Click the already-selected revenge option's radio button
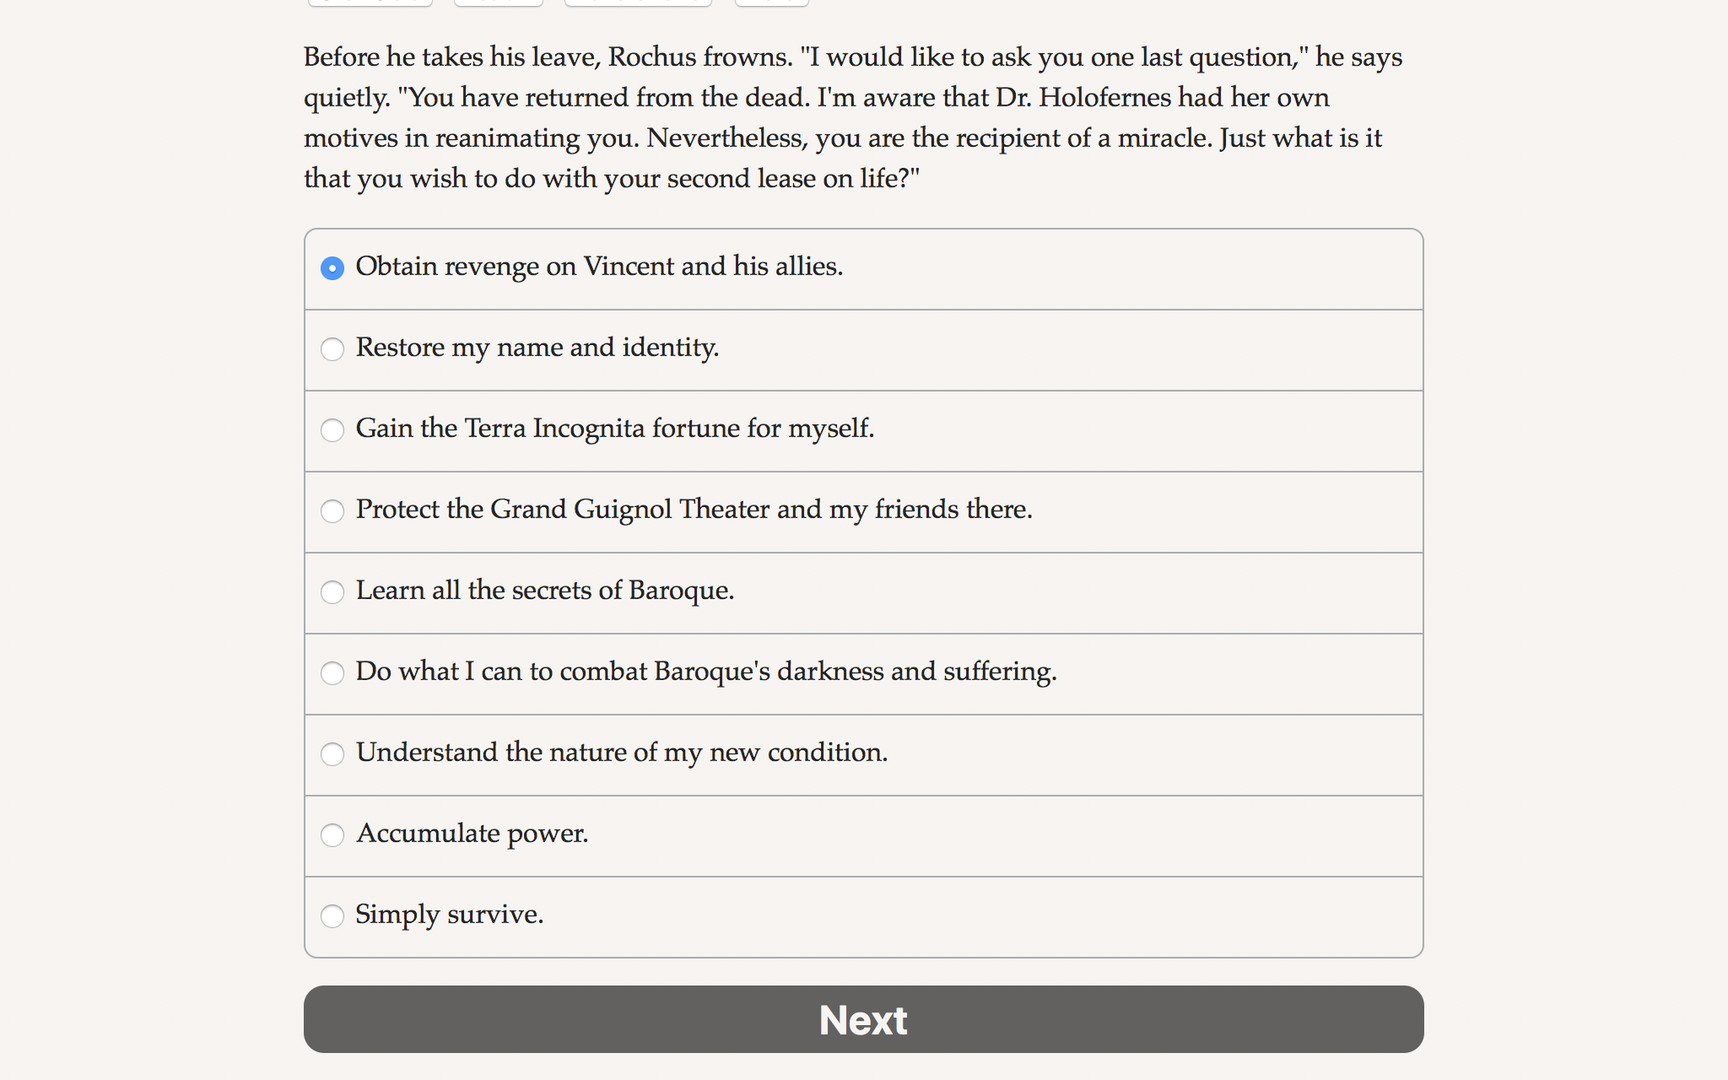Viewport: 1728px width, 1080px height. point(332,268)
